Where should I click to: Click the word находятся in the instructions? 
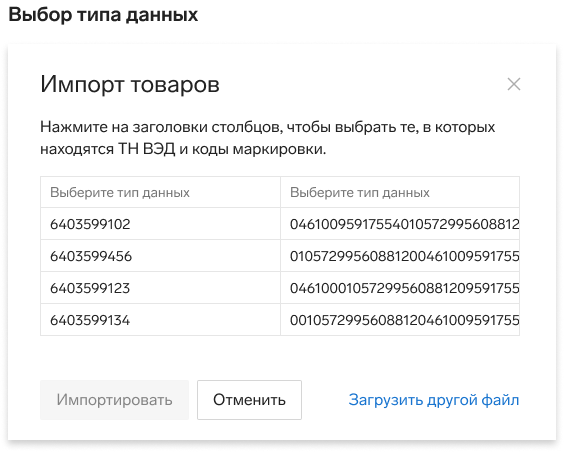click(x=77, y=150)
